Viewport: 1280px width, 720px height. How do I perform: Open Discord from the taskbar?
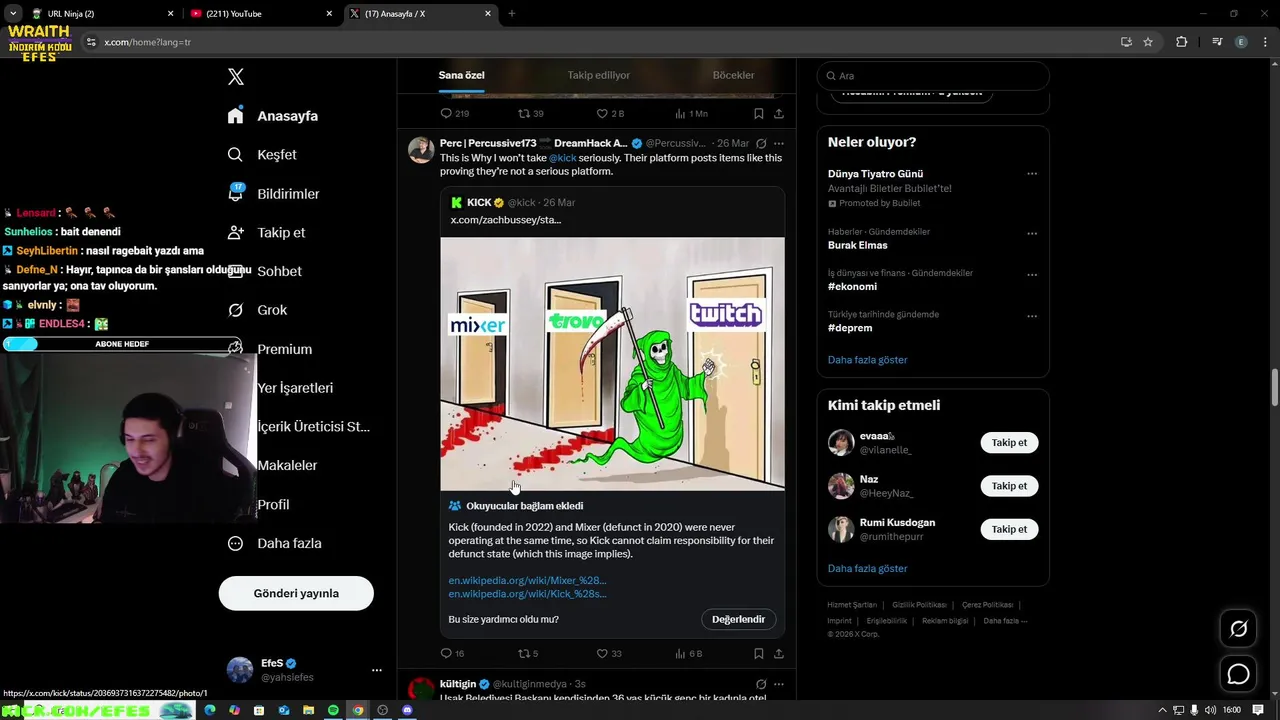[x=407, y=710]
